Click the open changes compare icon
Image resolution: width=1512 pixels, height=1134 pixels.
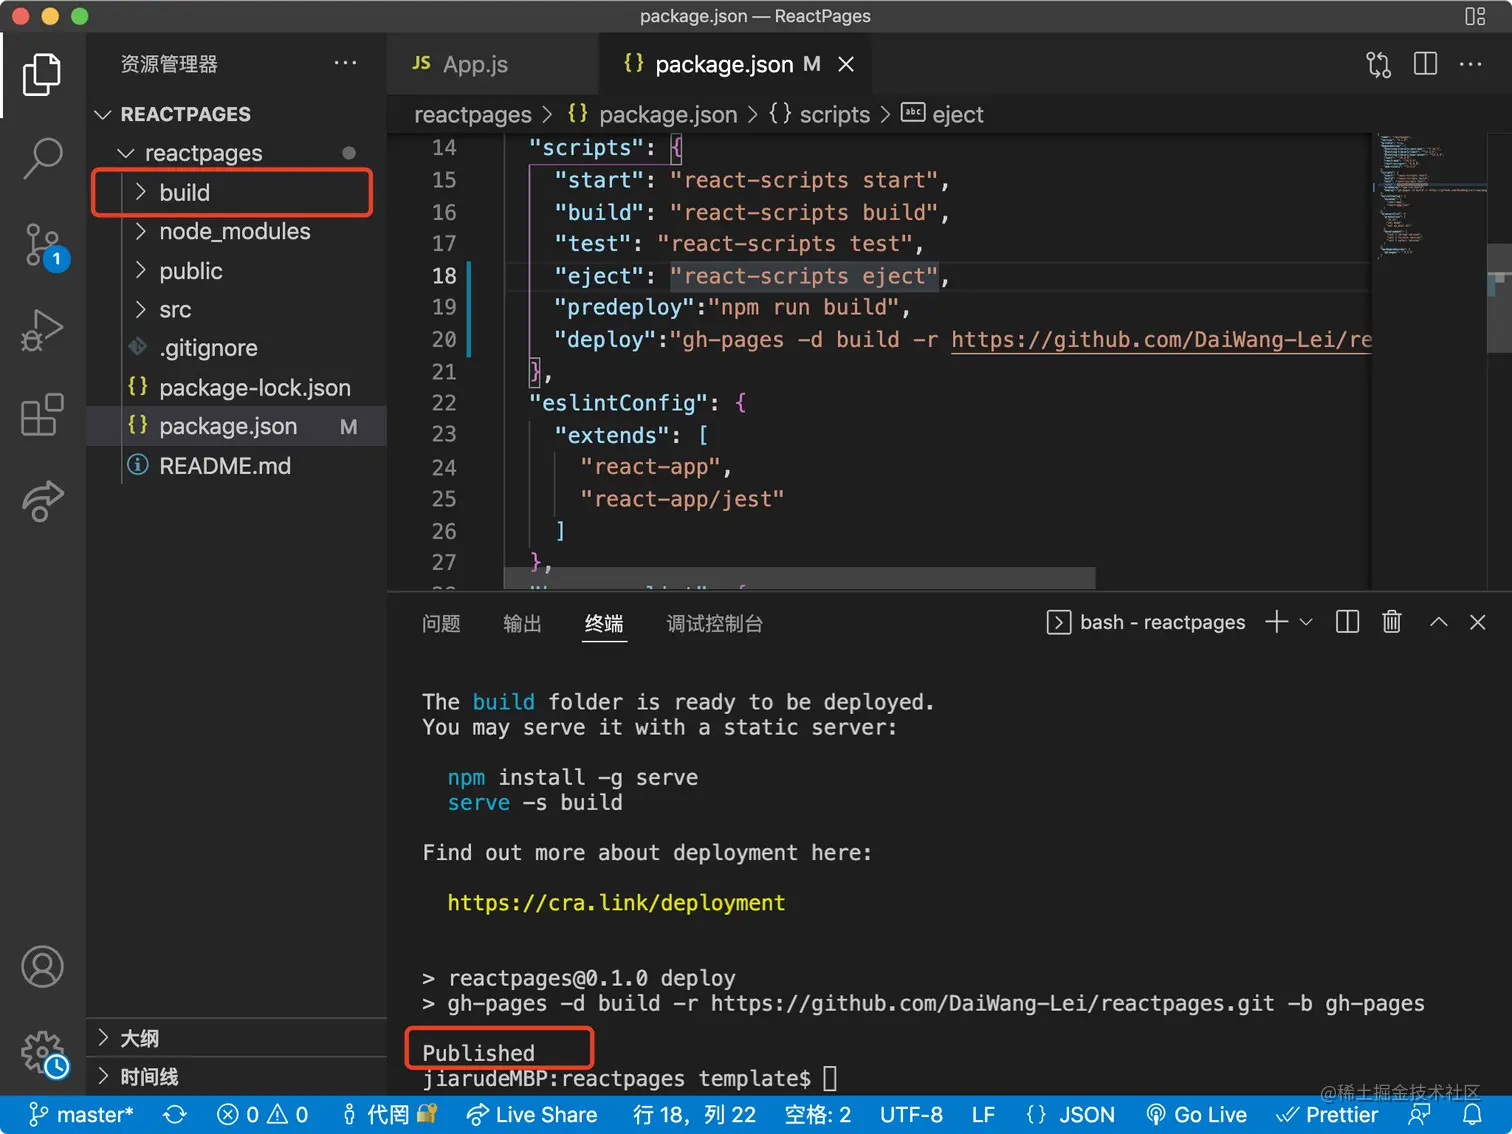click(x=1378, y=64)
